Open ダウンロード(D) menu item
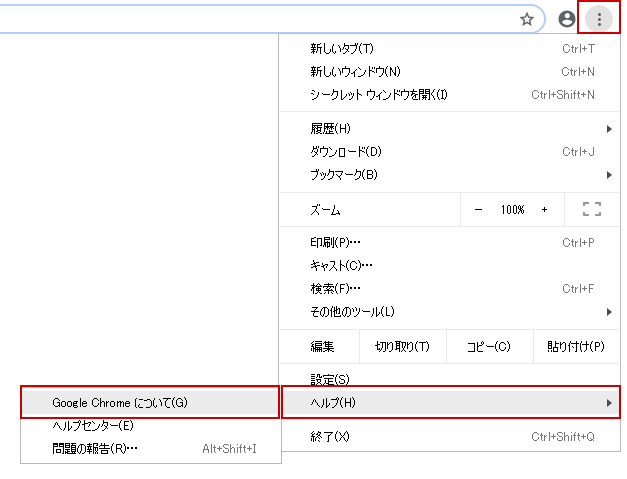This screenshot has width=627, height=479. (x=449, y=152)
